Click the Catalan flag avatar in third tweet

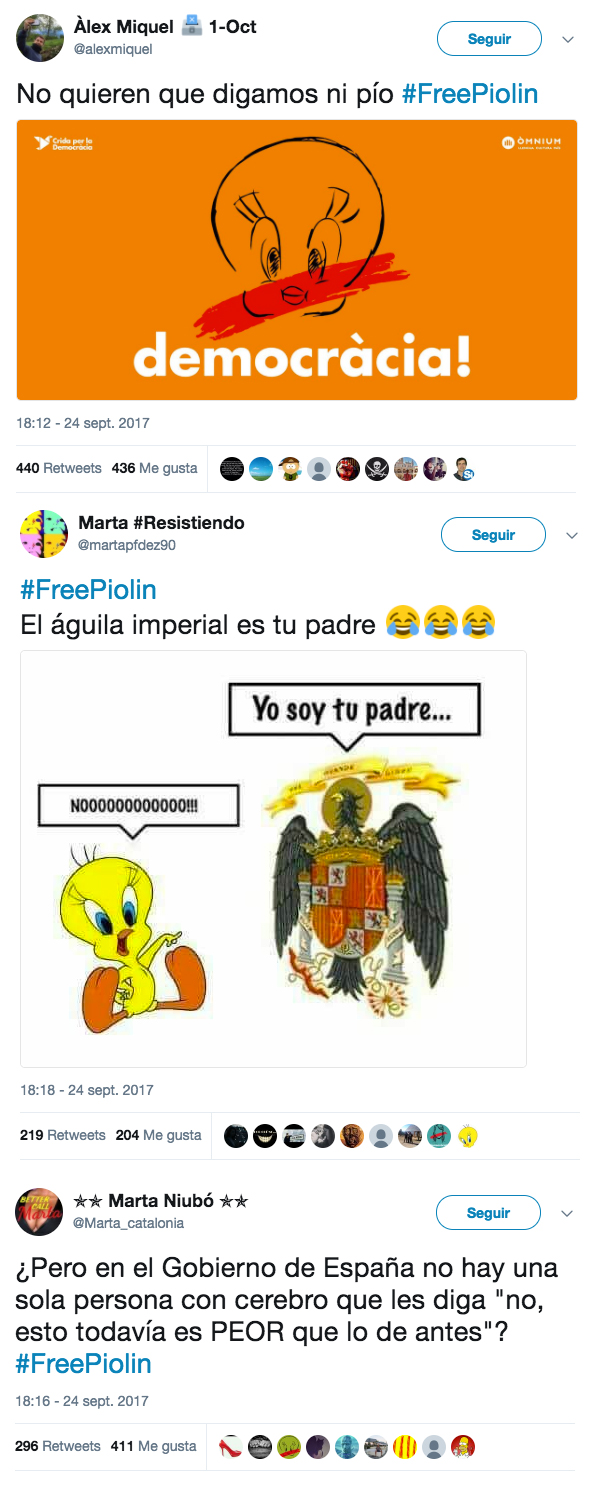(405, 1446)
